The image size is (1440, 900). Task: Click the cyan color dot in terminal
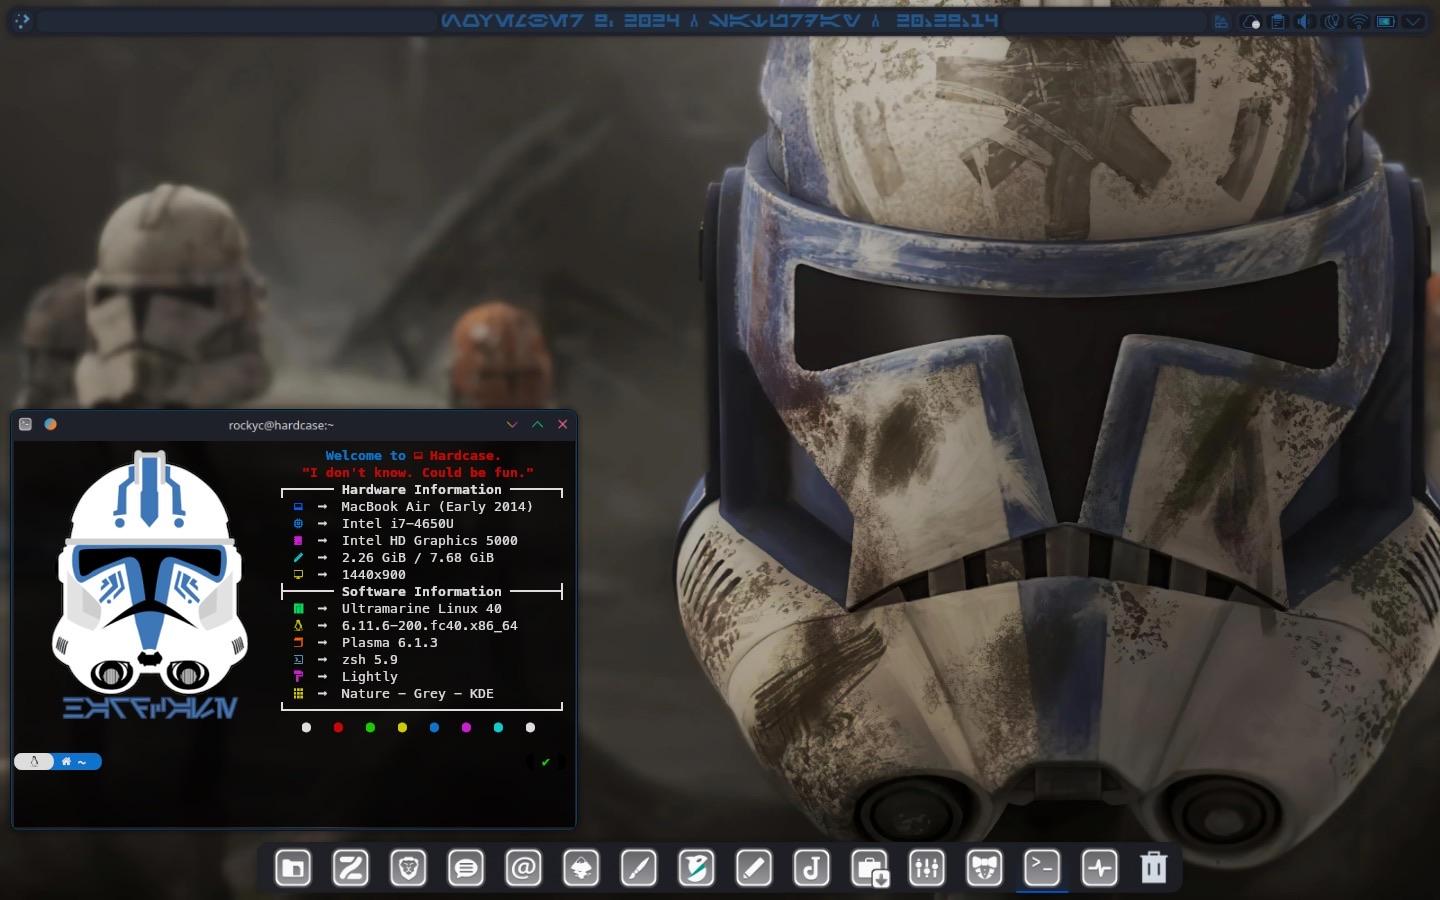(x=498, y=727)
